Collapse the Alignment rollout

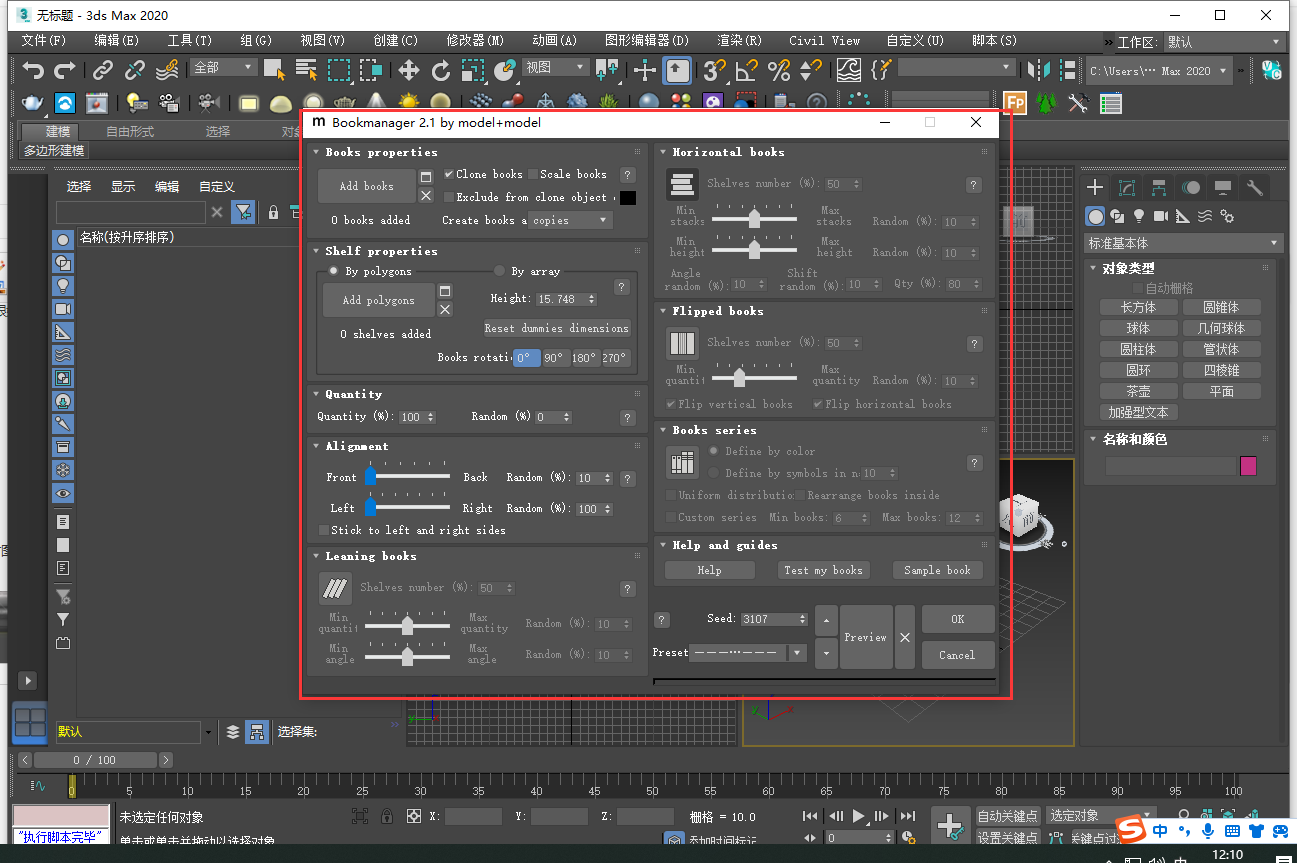tap(316, 446)
